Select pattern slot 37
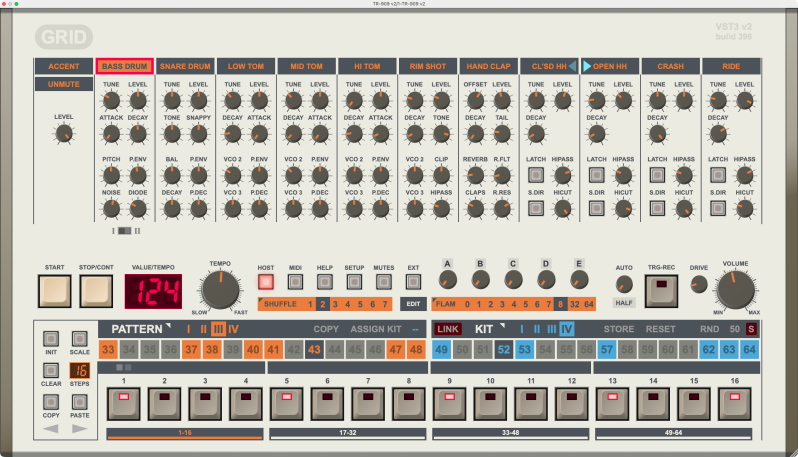 click(x=191, y=350)
